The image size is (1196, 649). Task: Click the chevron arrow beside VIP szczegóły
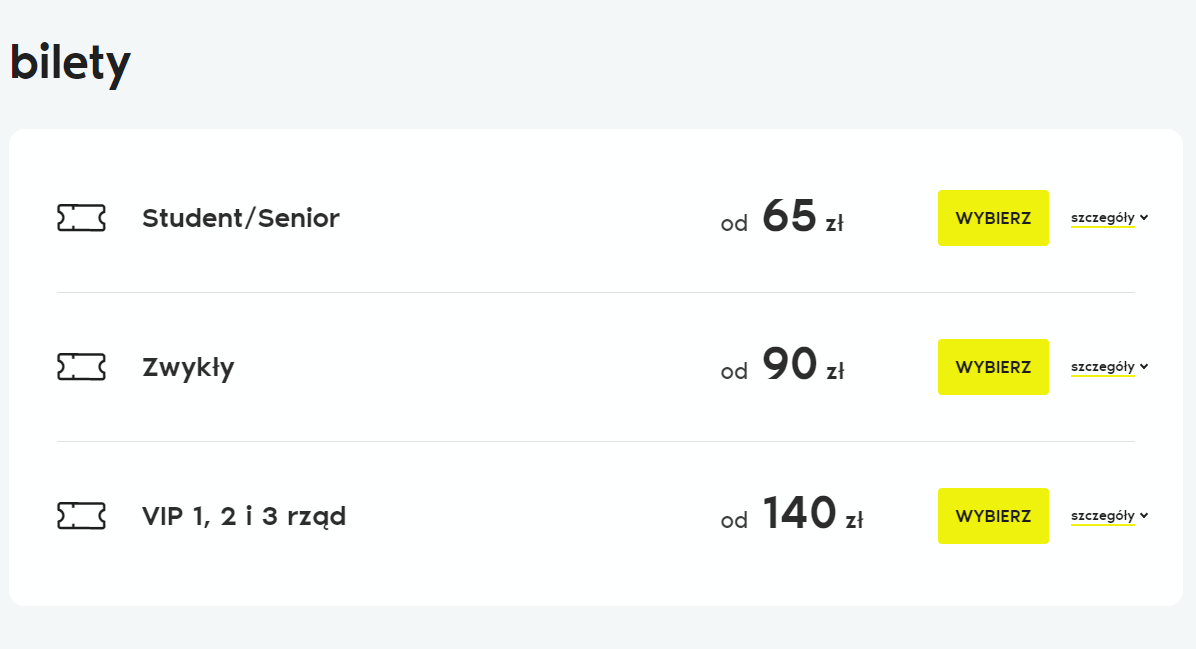(1143, 515)
